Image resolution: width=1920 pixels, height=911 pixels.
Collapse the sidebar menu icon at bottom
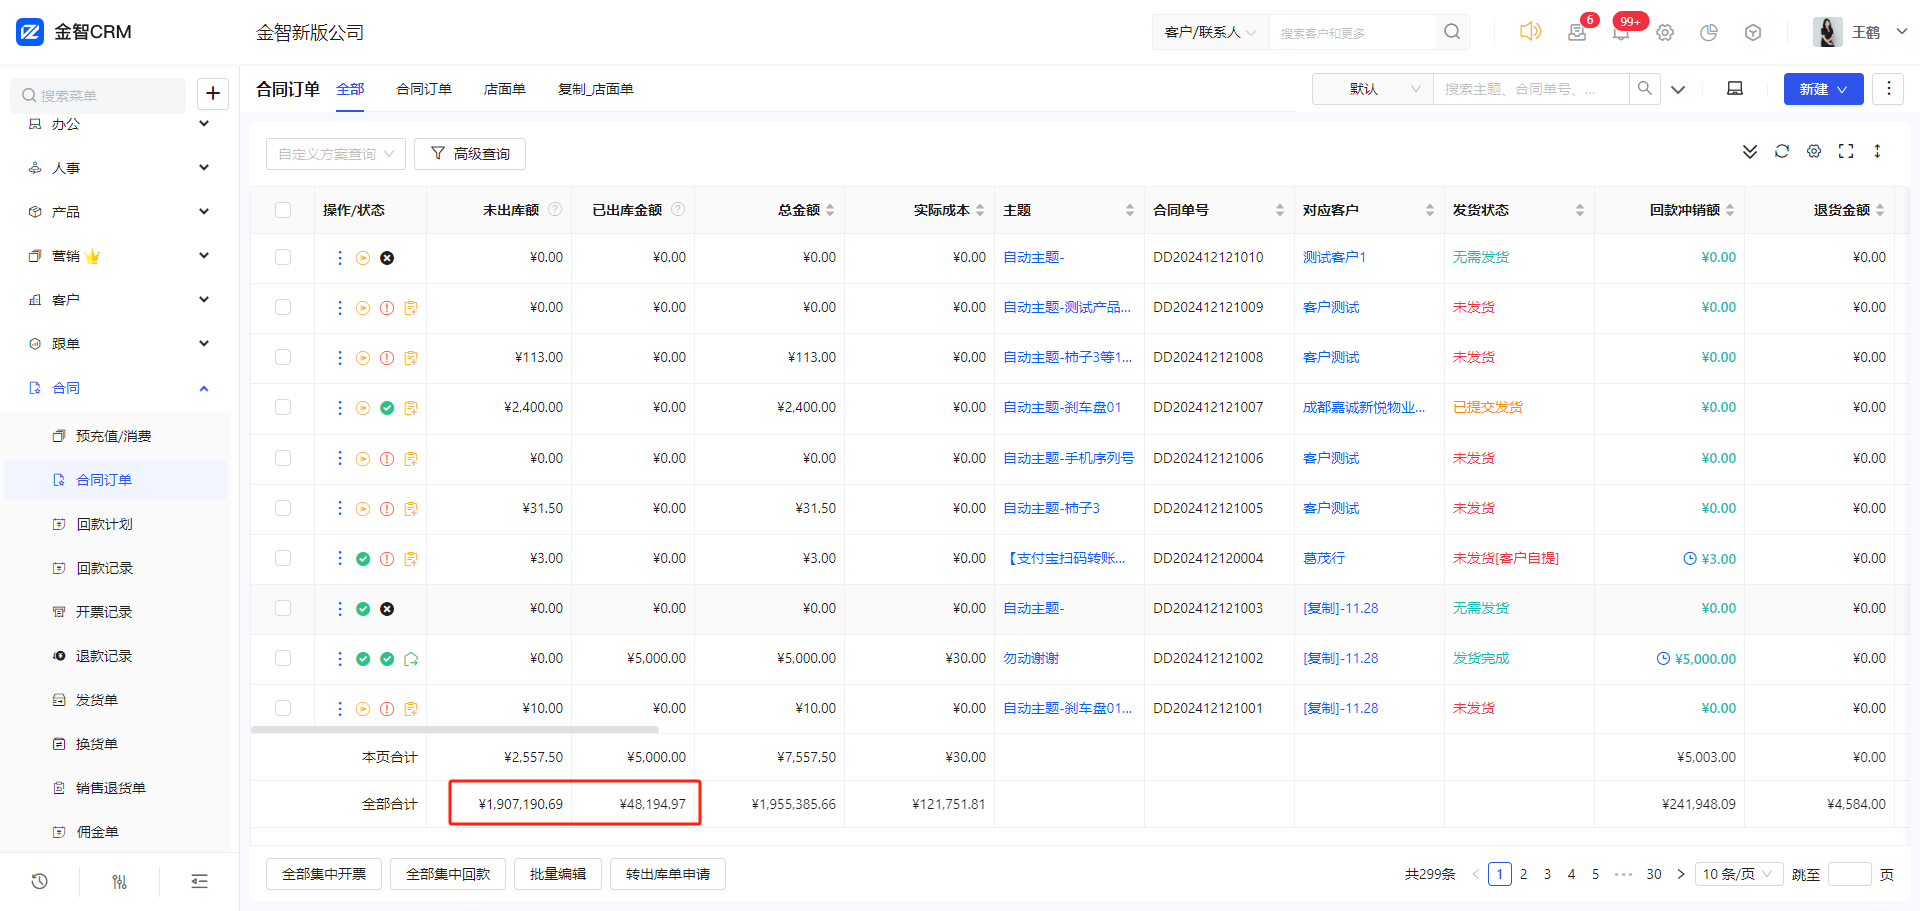click(x=200, y=881)
